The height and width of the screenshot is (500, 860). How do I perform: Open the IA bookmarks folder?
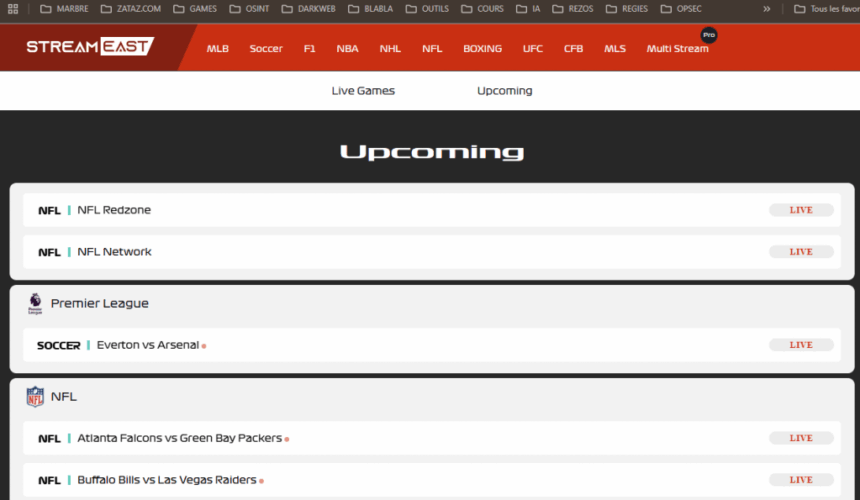coord(528,9)
